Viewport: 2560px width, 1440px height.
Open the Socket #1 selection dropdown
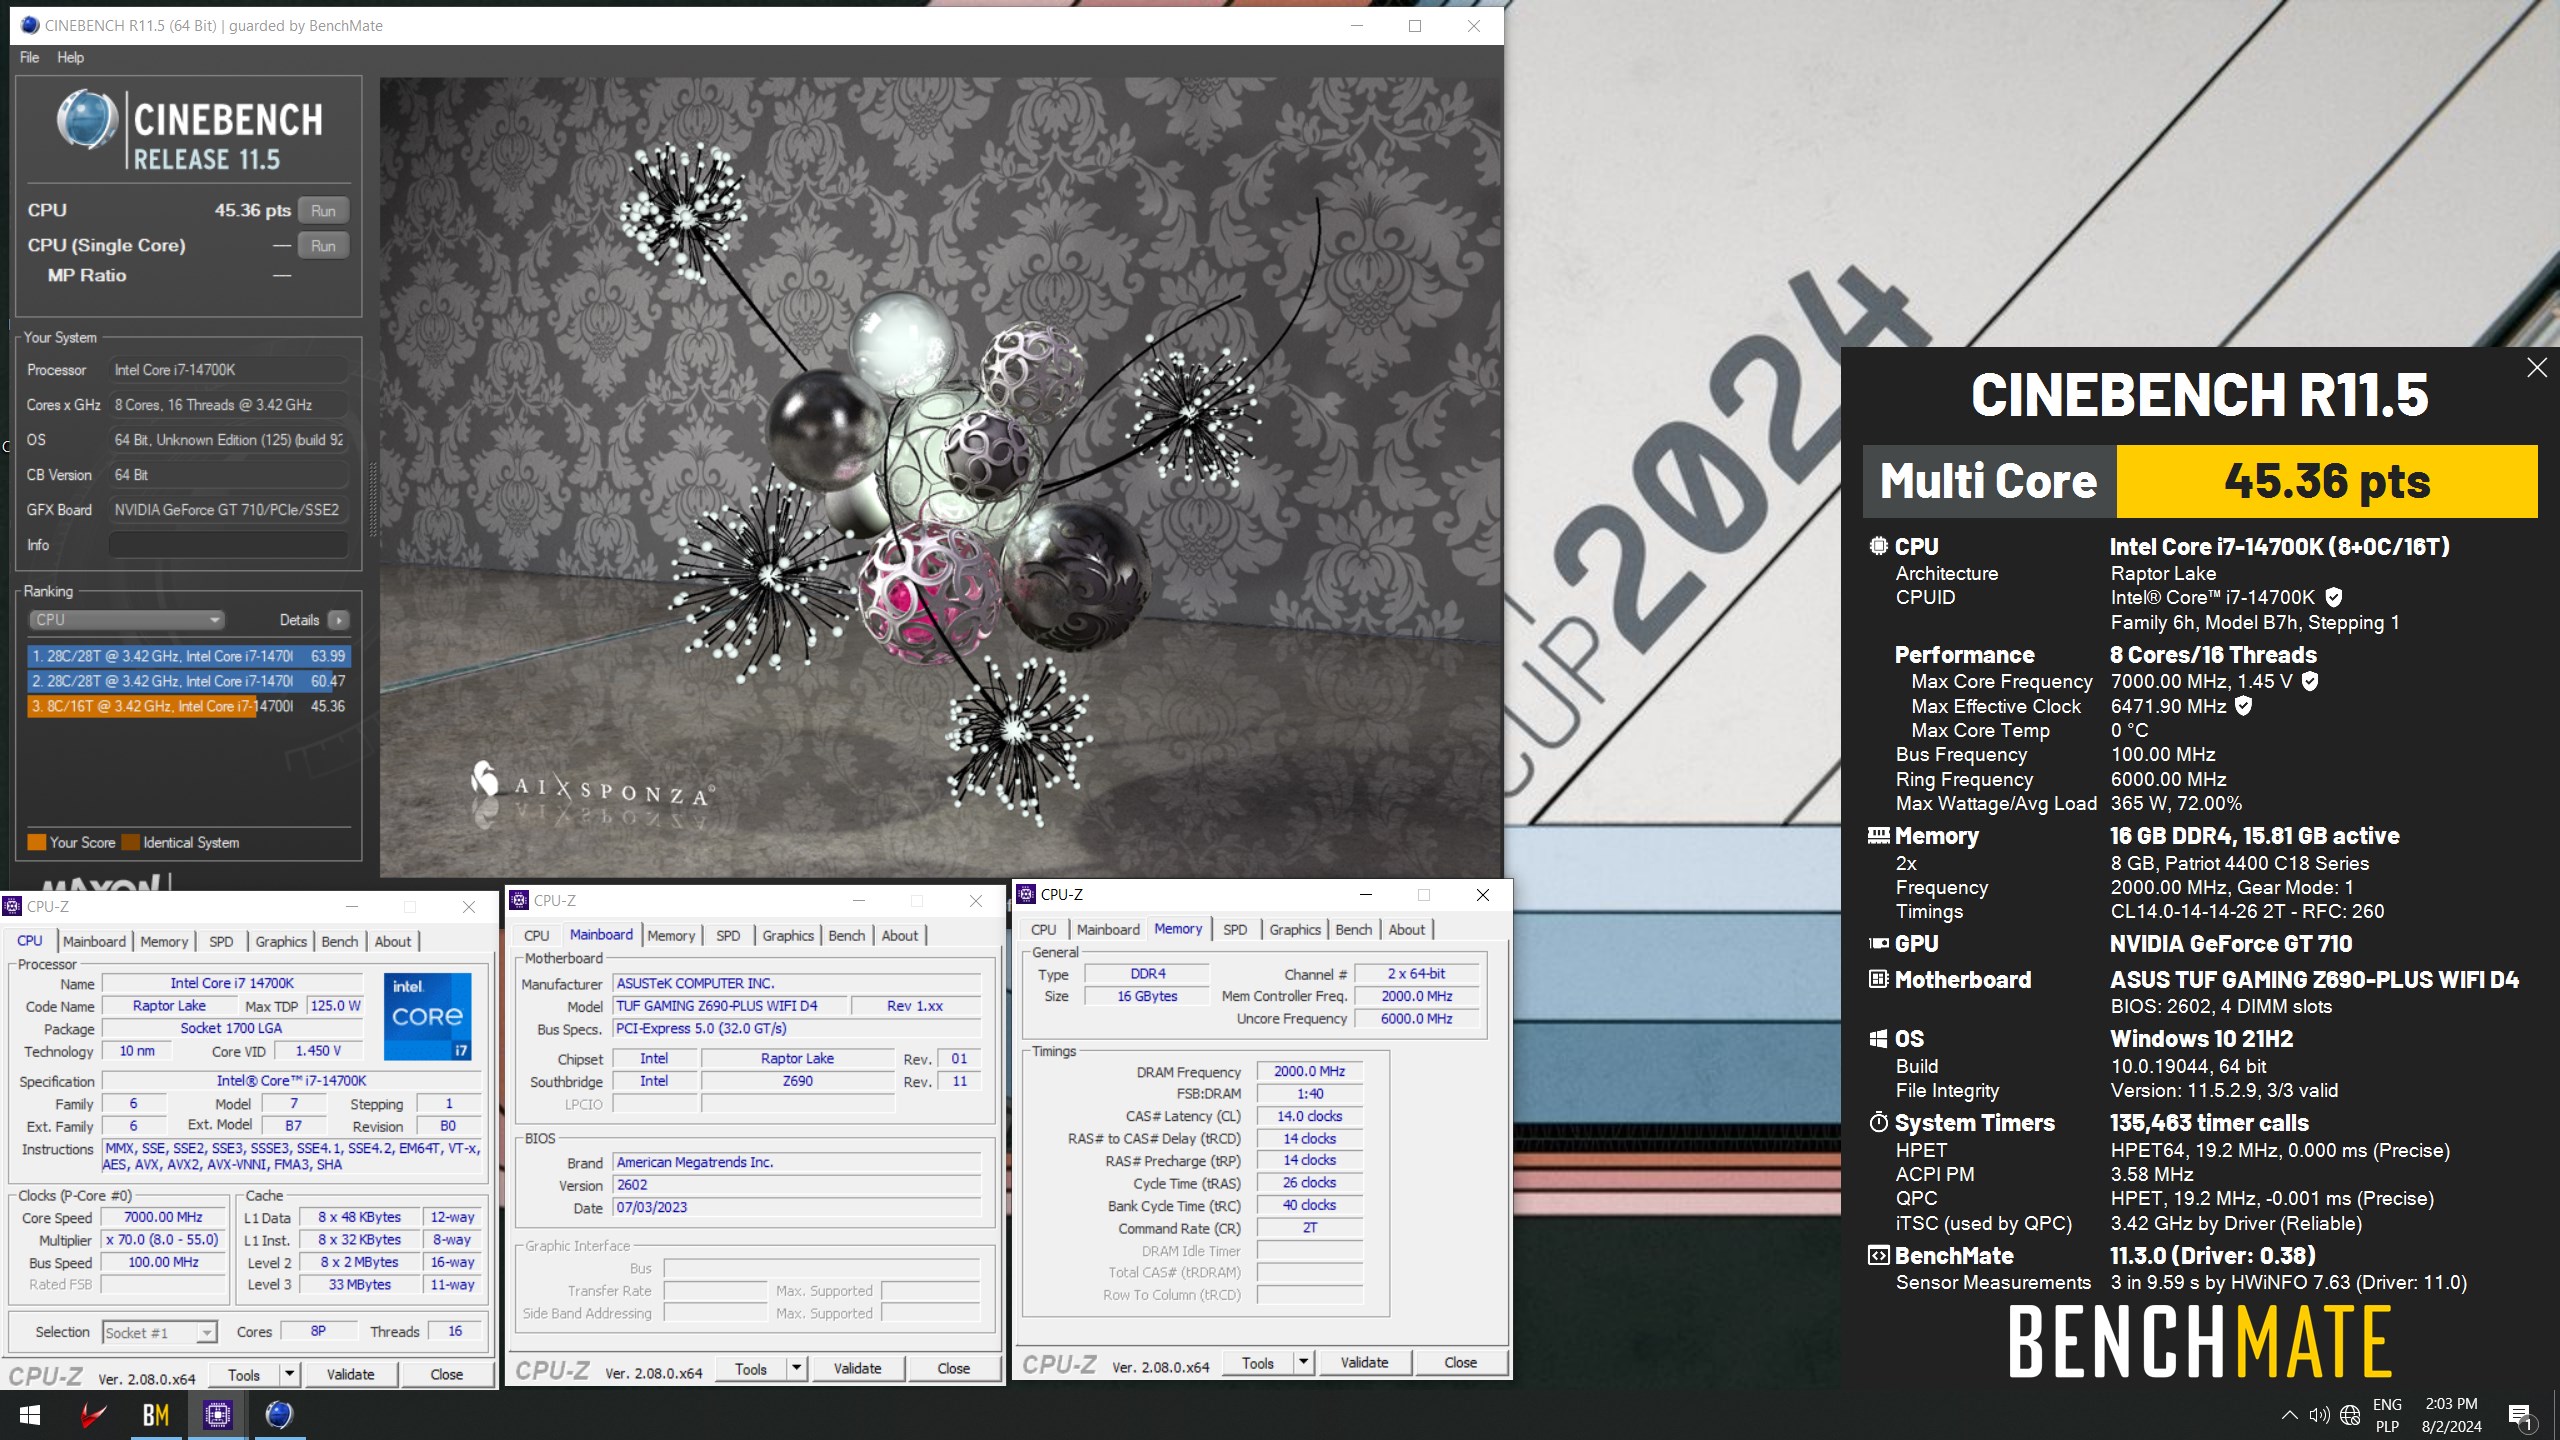coord(159,1332)
